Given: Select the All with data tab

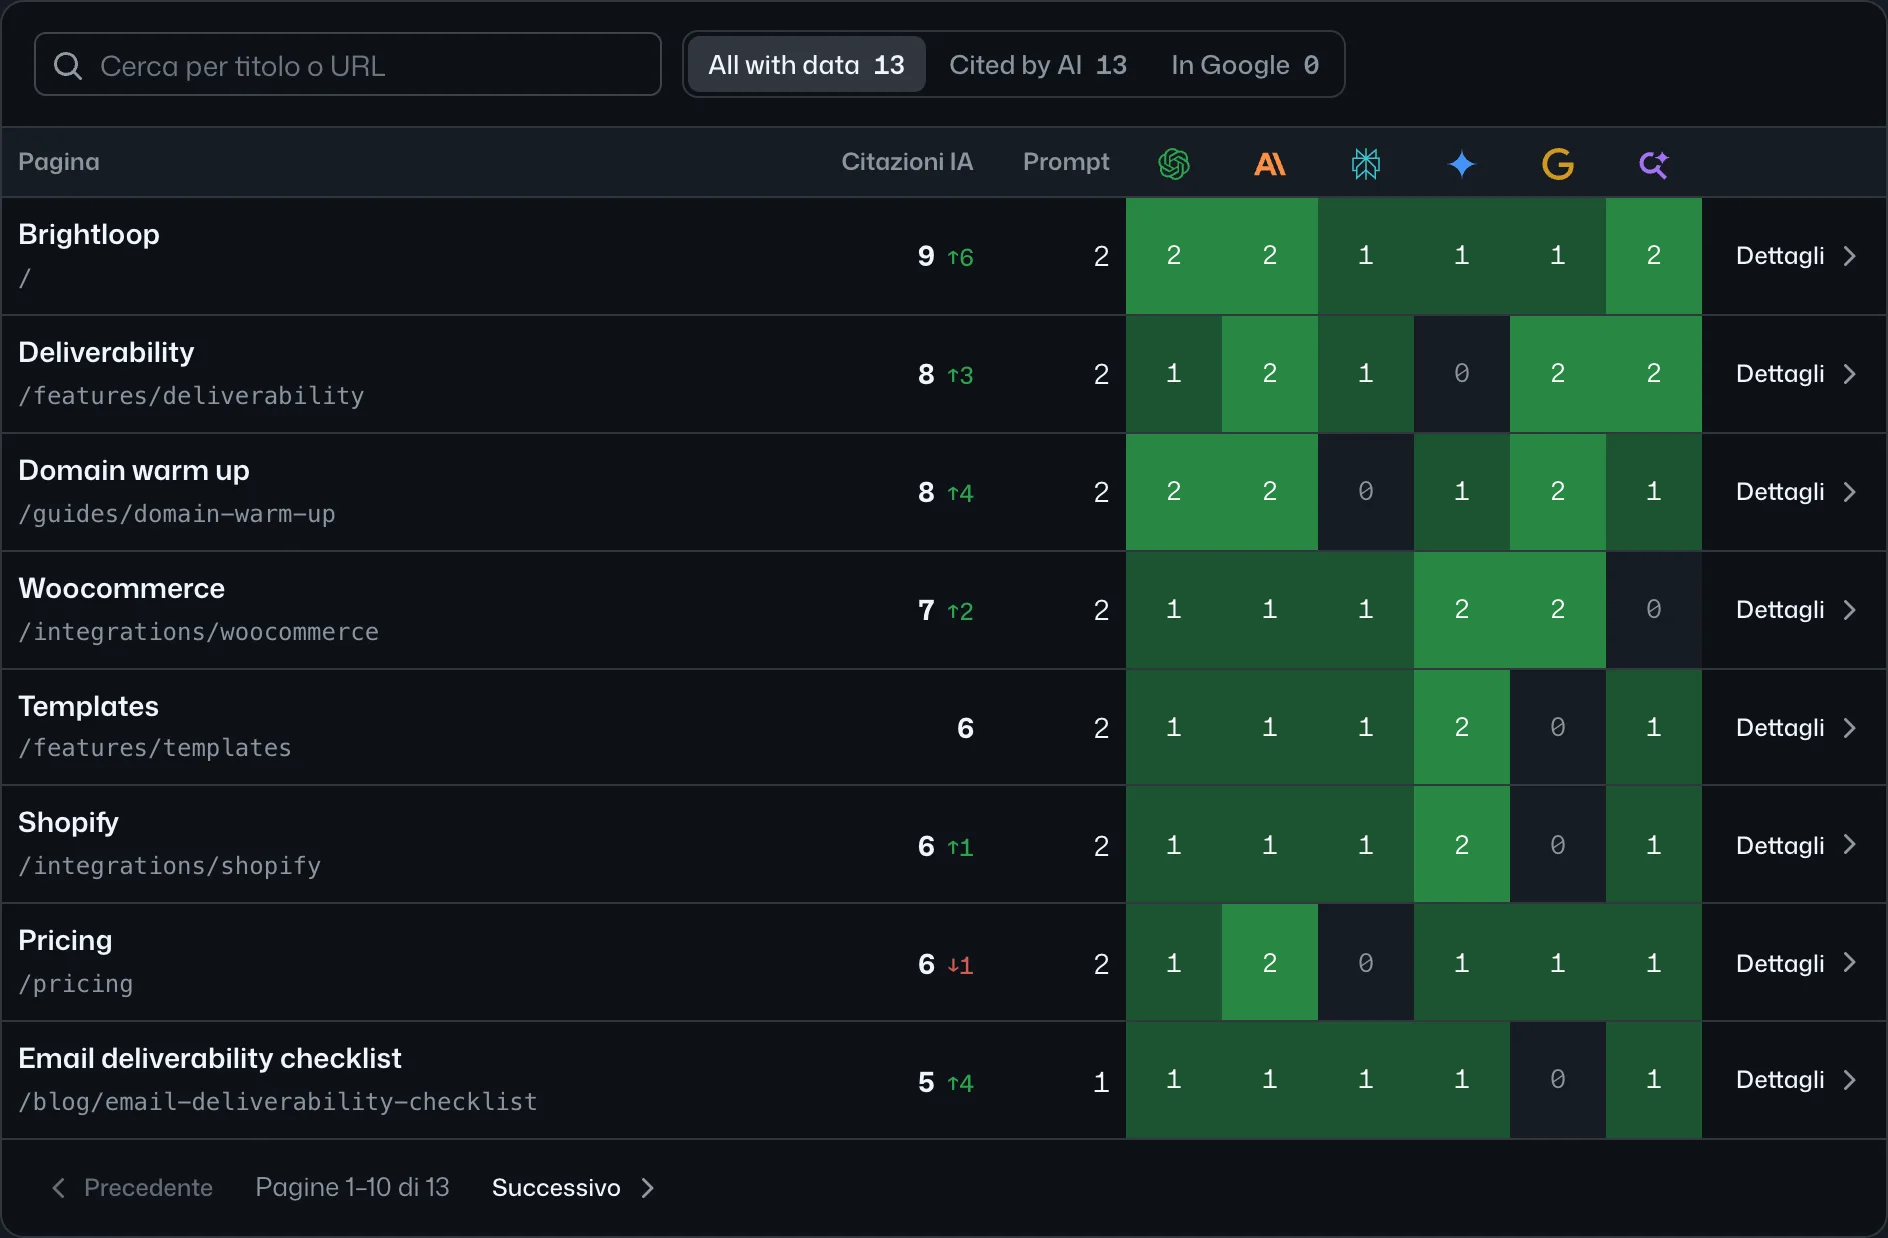Looking at the screenshot, I should pos(806,65).
